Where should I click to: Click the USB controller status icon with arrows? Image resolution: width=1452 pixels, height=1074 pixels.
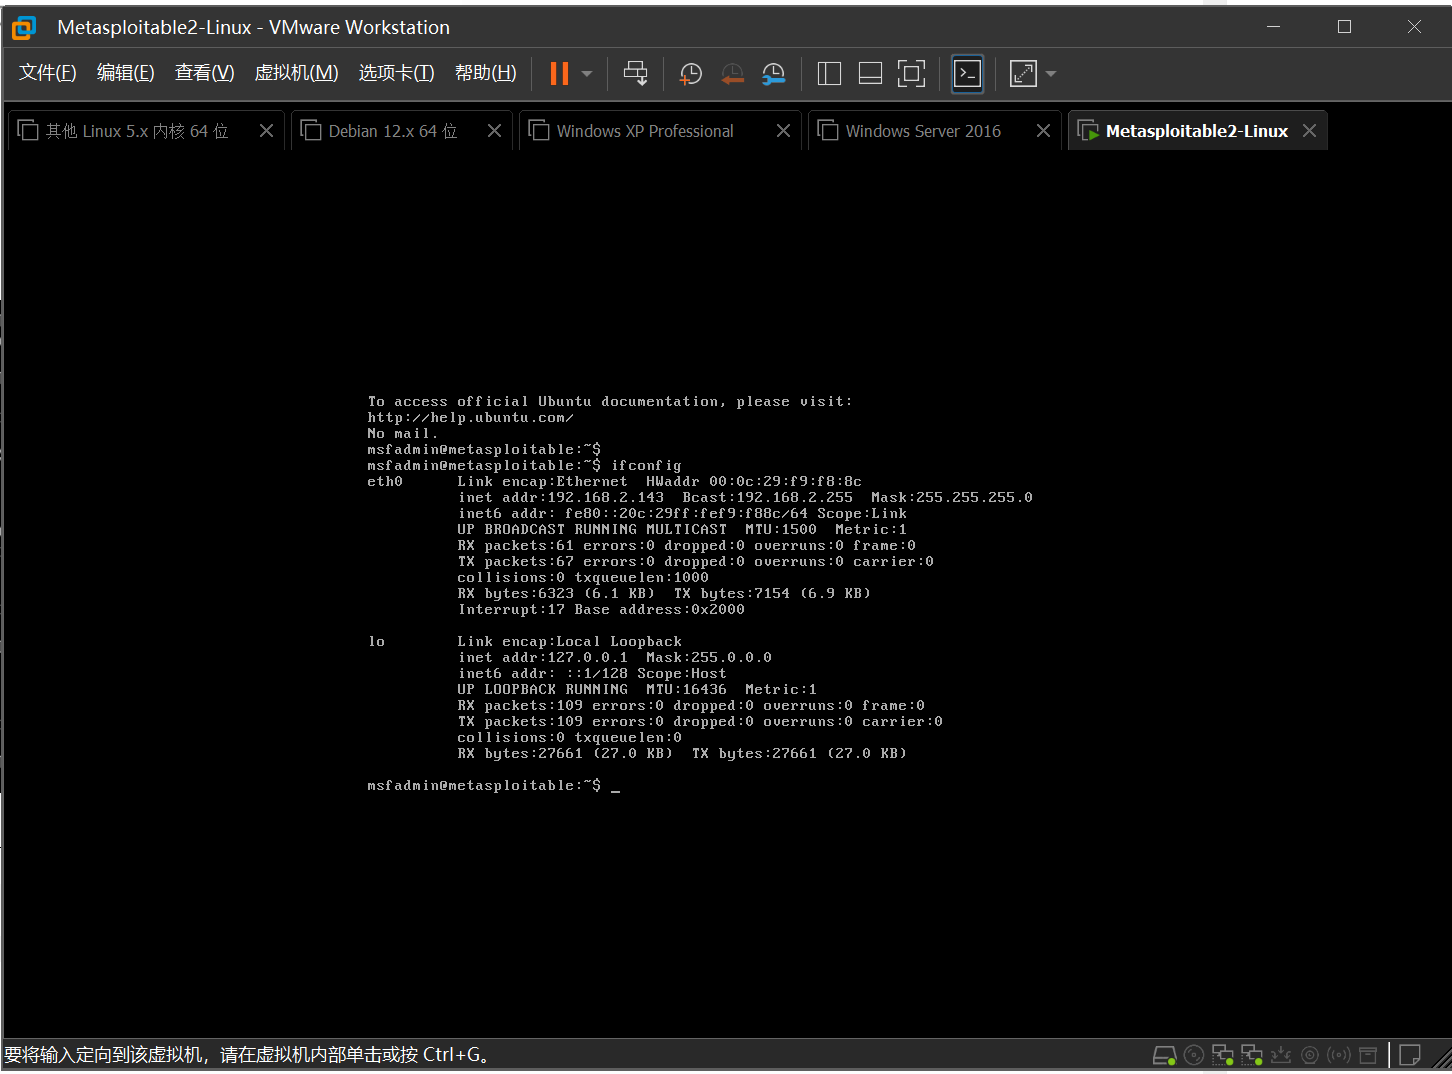pyautogui.click(x=1280, y=1055)
